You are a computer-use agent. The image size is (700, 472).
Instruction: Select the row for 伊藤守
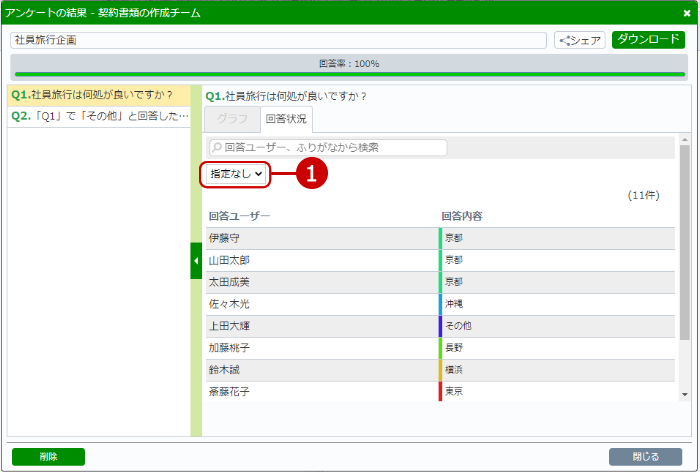[440, 238]
